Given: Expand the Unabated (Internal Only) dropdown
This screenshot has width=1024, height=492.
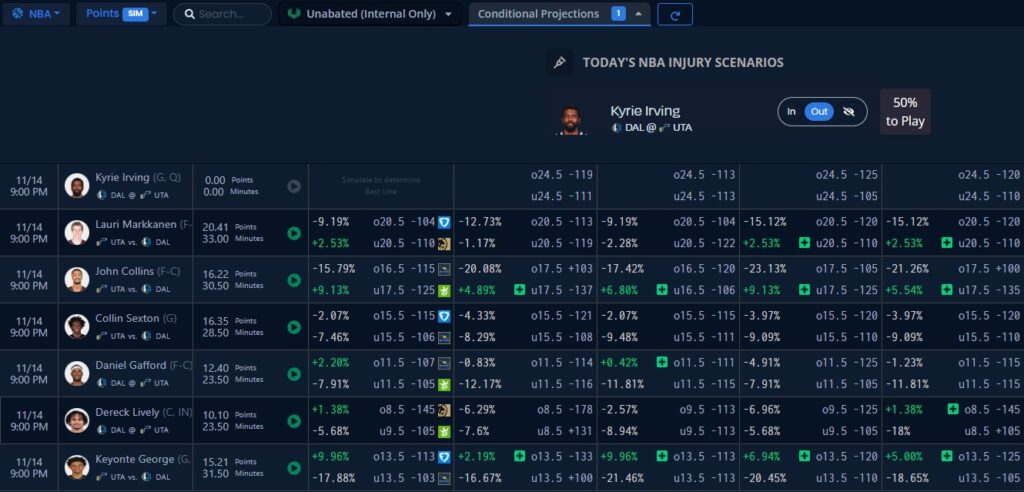Looking at the screenshot, I should click(370, 14).
